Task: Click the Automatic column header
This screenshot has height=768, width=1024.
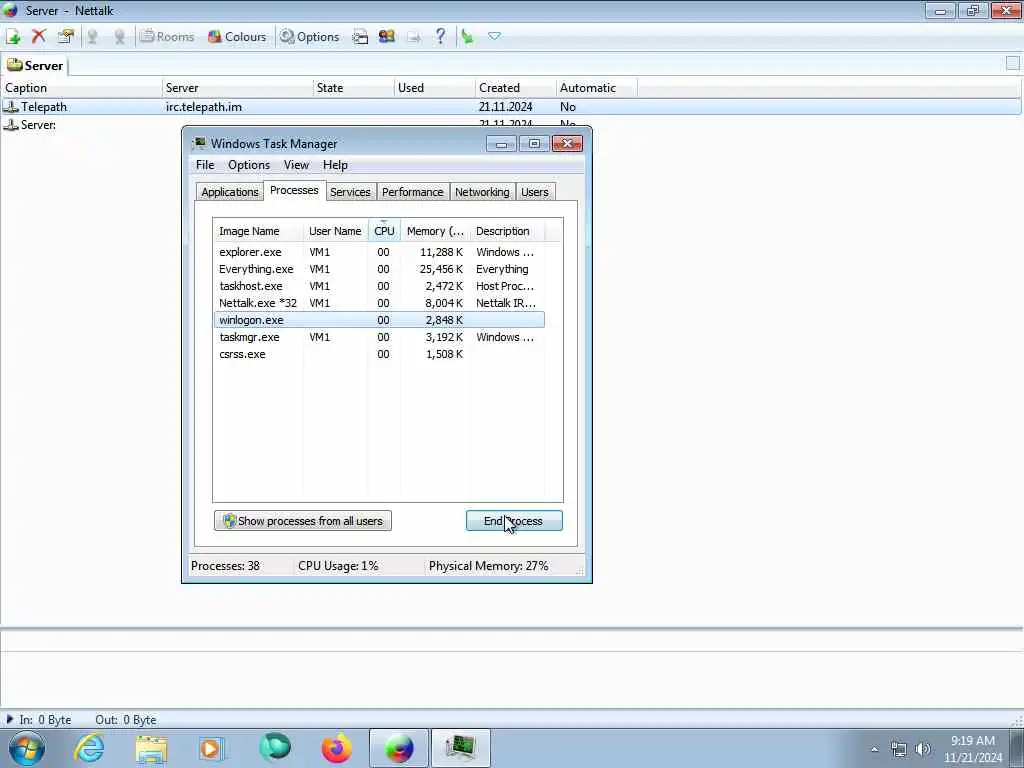Action: point(596,88)
